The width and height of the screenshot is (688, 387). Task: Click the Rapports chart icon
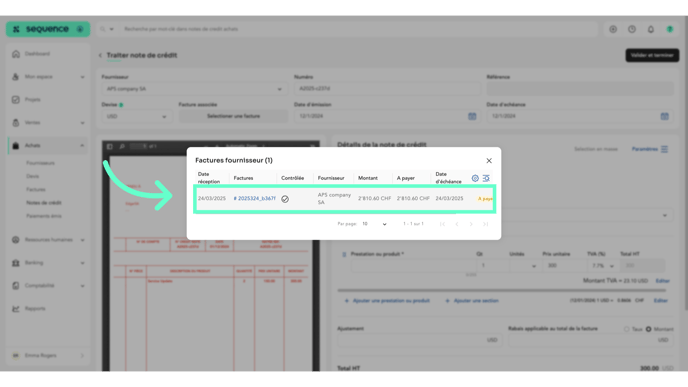click(16, 308)
